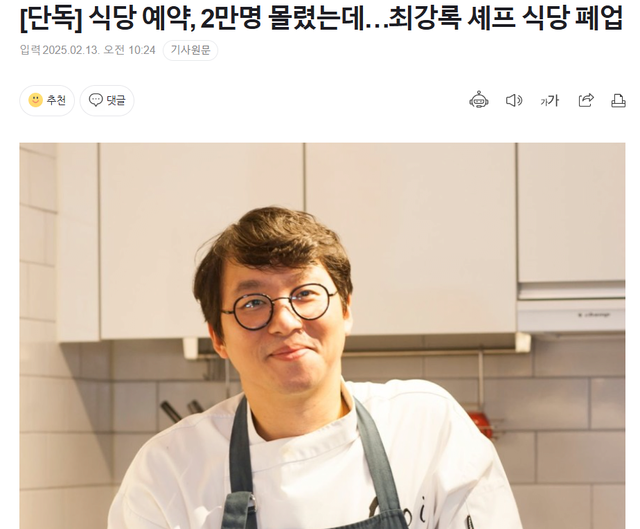The width and height of the screenshot is (640, 529).
Task: Select the headline text 식당 예약, 2만명 몰렸는데
Action: click(231, 19)
